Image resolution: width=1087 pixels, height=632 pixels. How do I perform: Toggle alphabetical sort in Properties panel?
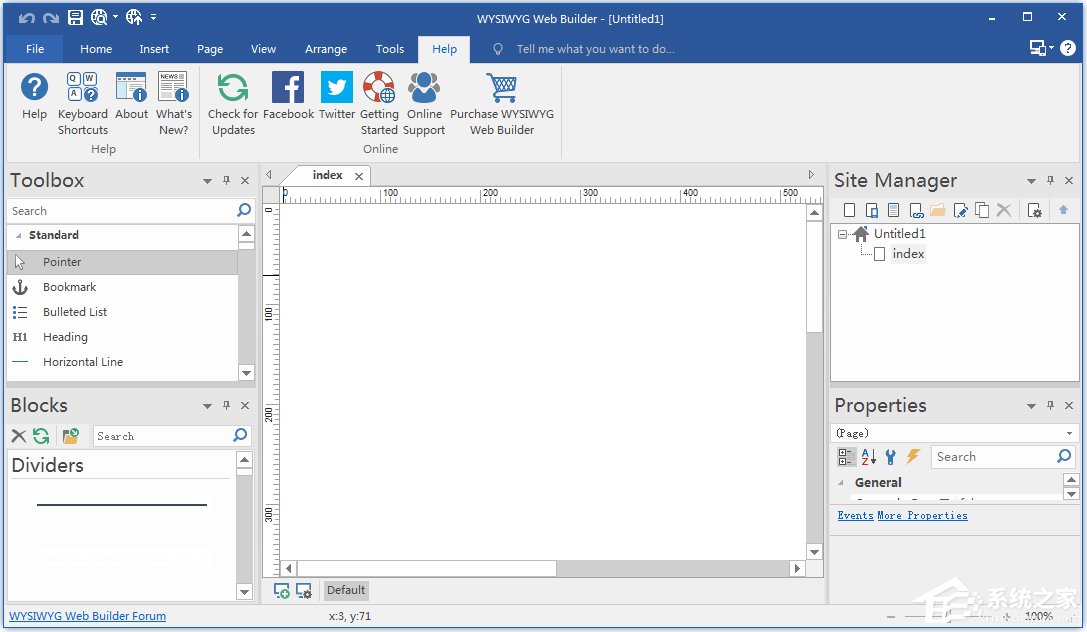coord(868,457)
